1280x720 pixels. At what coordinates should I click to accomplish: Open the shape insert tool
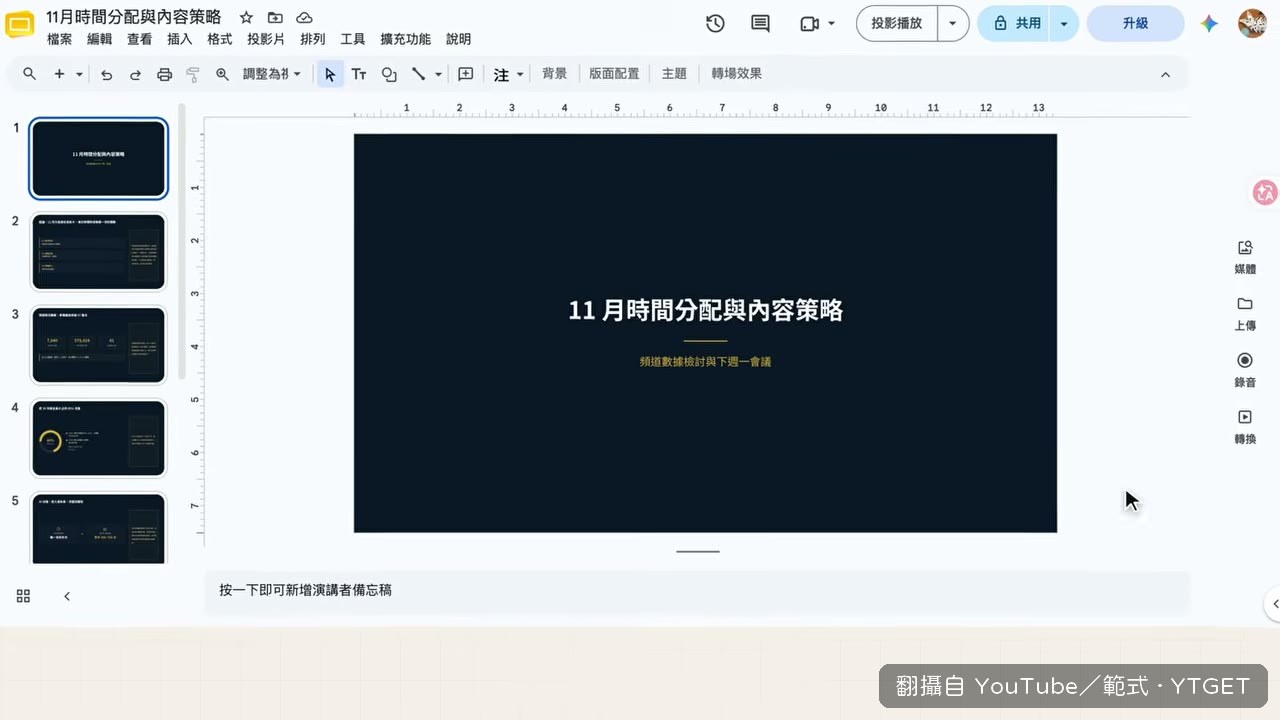tap(389, 74)
